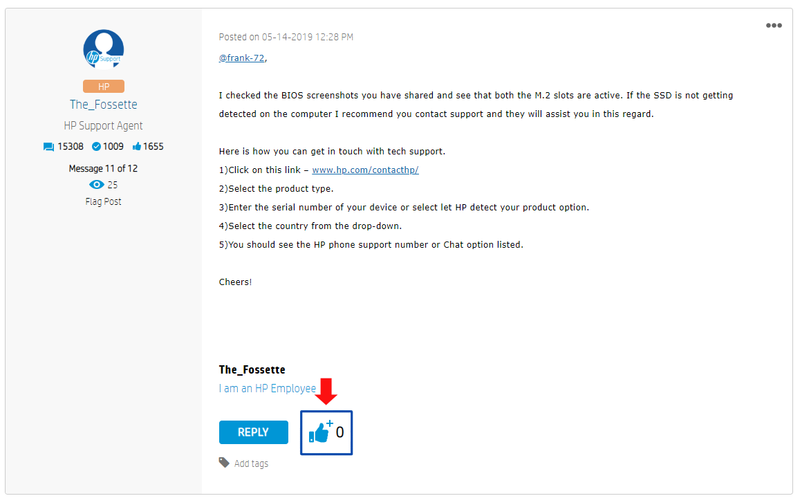
Task: Click the thumbs-up kudos icon near 1655
Action: point(134,147)
